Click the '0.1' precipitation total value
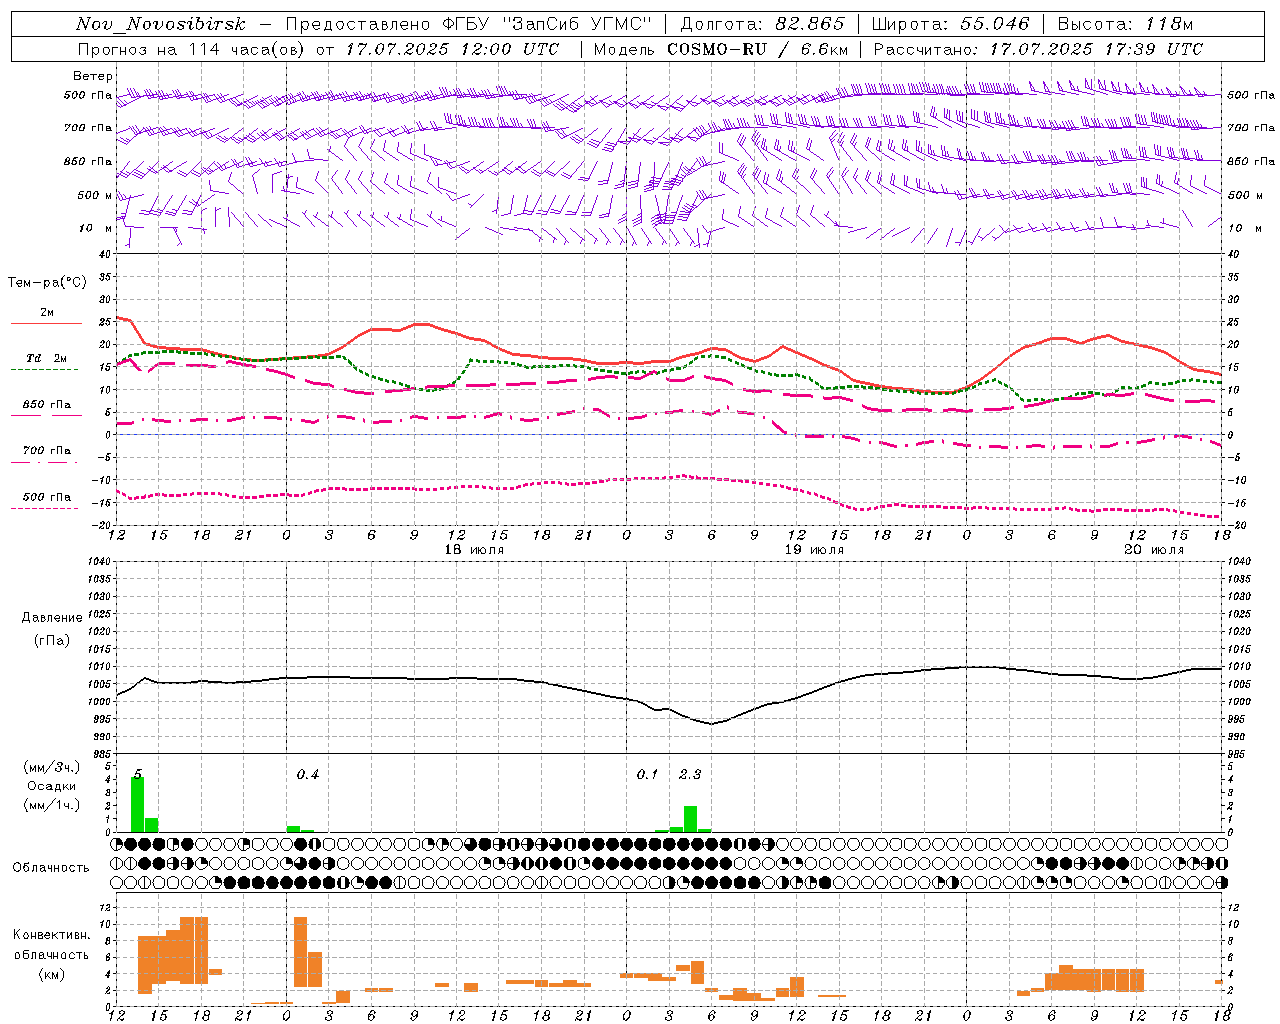This screenshot has width=1280, height=1024. (648, 775)
